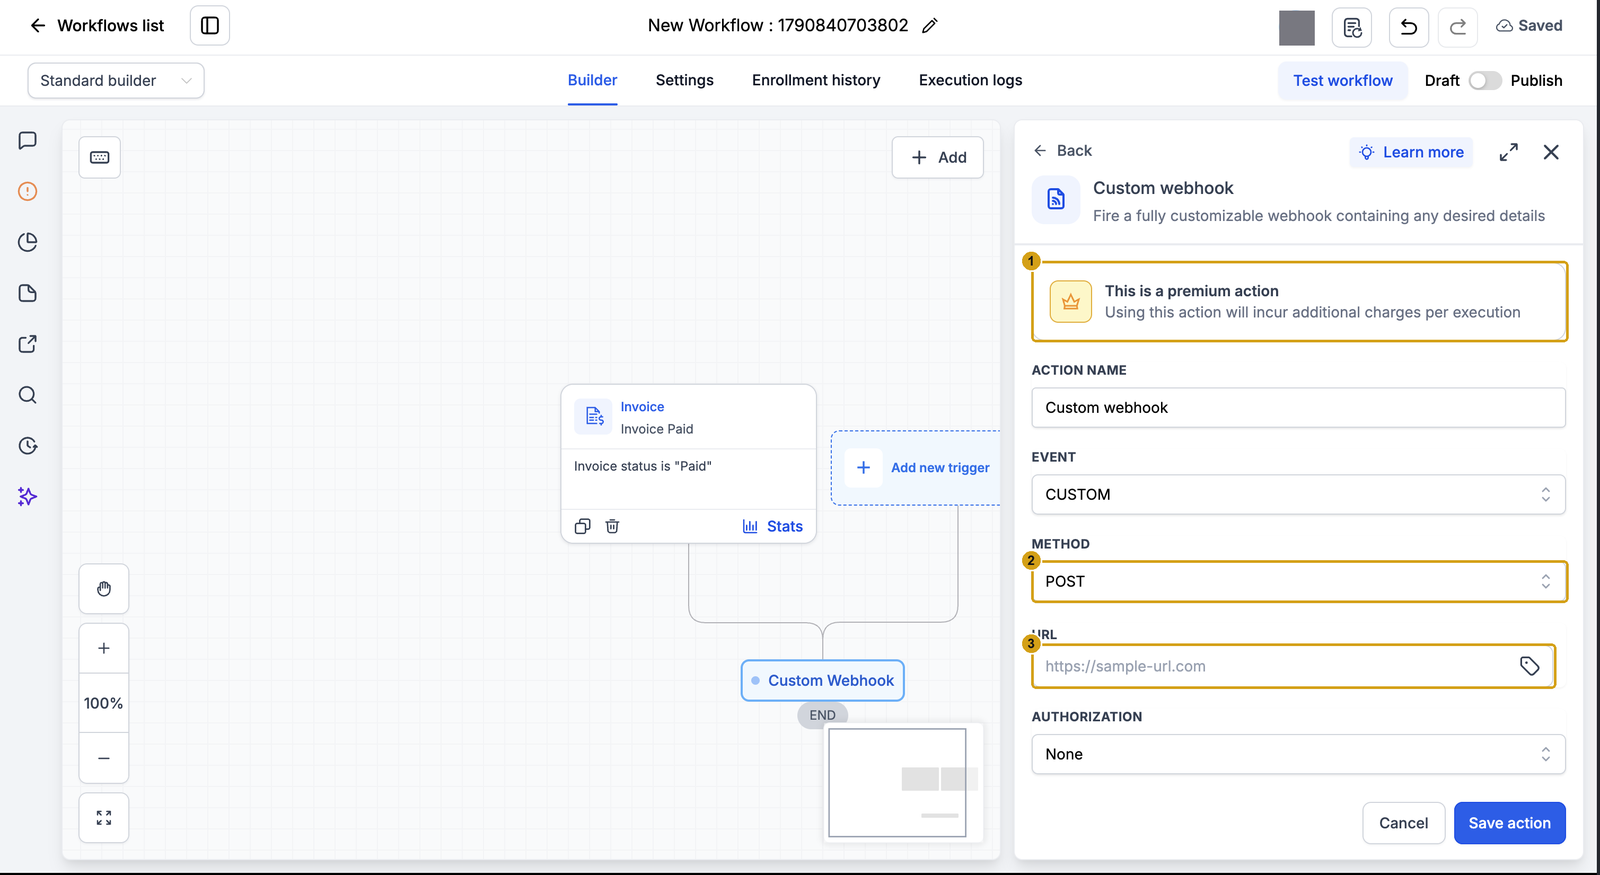Toggle the sidebar panel icon
The width and height of the screenshot is (1600, 875).
coord(210,26)
